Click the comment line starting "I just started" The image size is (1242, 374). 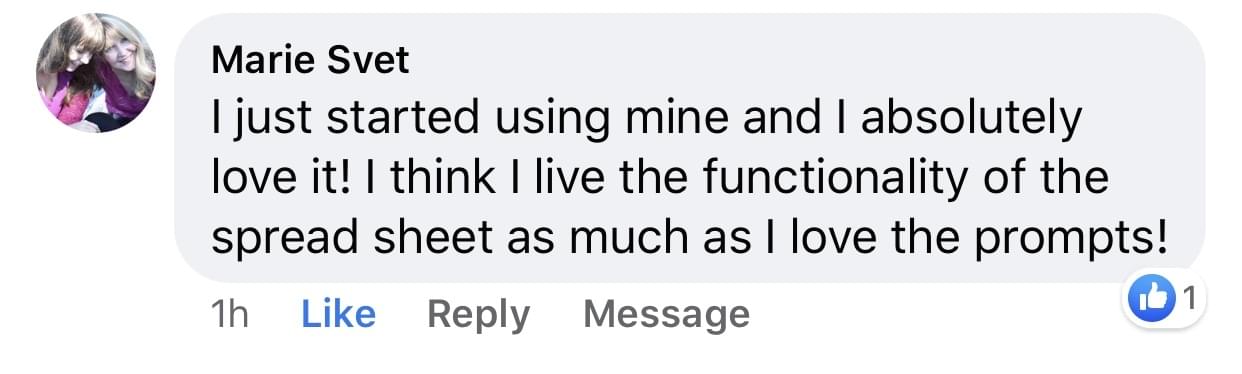coord(647,120)
